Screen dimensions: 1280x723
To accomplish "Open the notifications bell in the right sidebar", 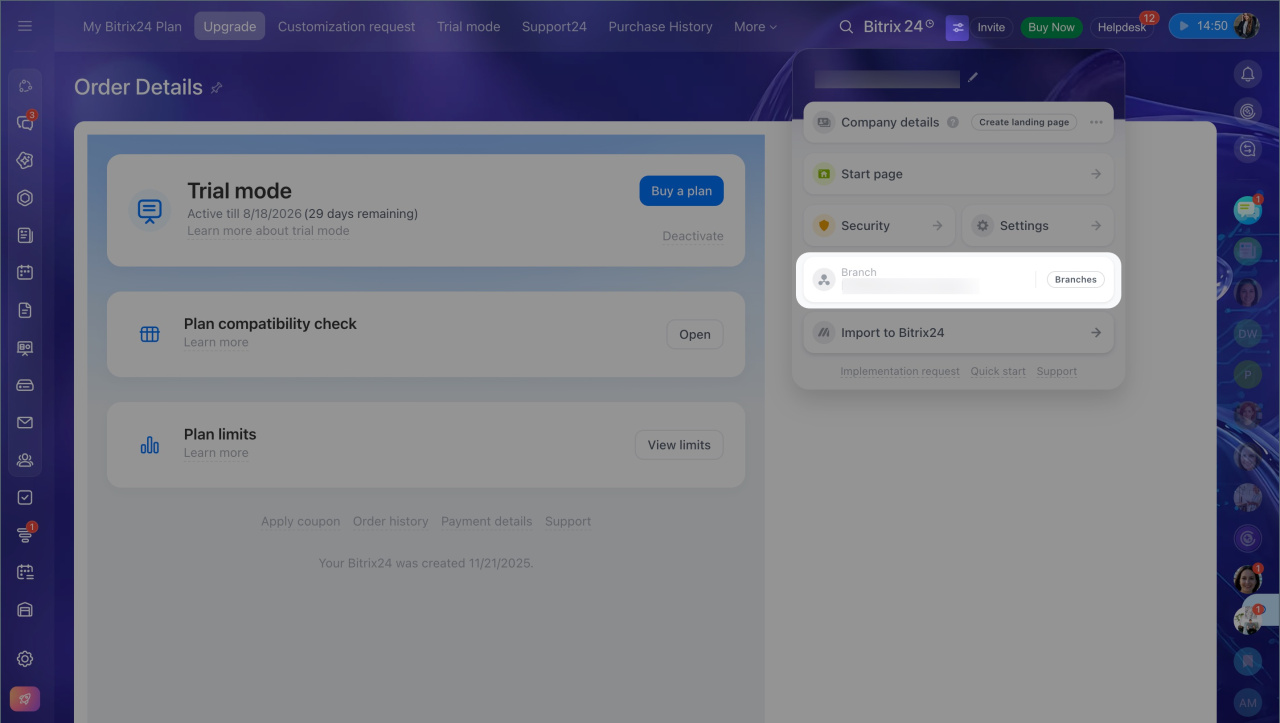I will 1248,74.
